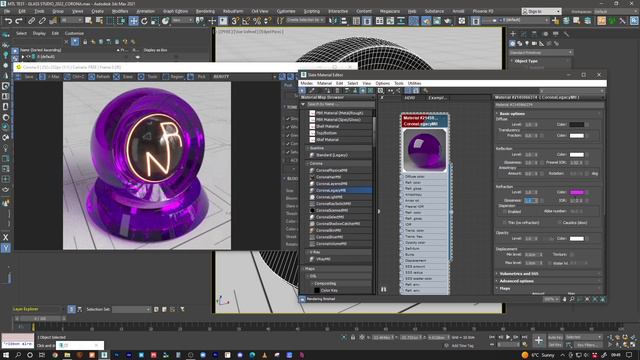Image resolution: width=640 pixels, height=360 pixels.
Task: Activate the Select and Link tool
Action: [31, 21]
